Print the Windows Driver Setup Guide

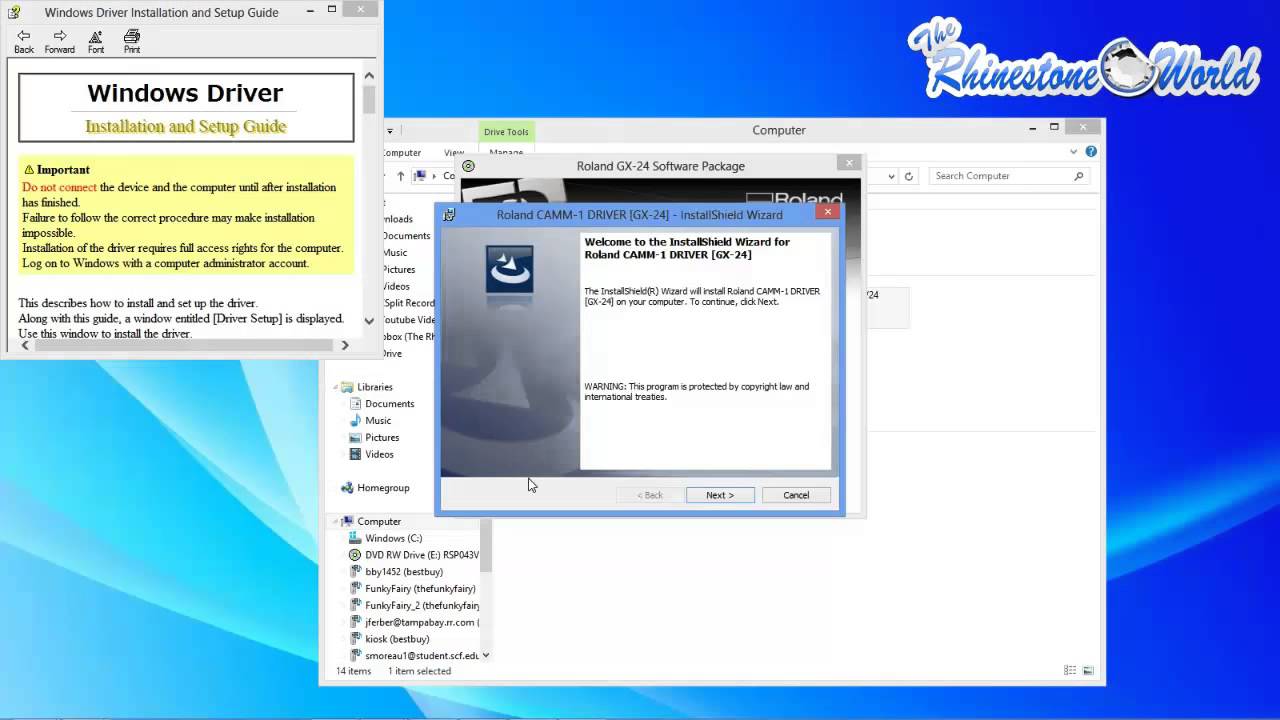[x=132, y=41]
